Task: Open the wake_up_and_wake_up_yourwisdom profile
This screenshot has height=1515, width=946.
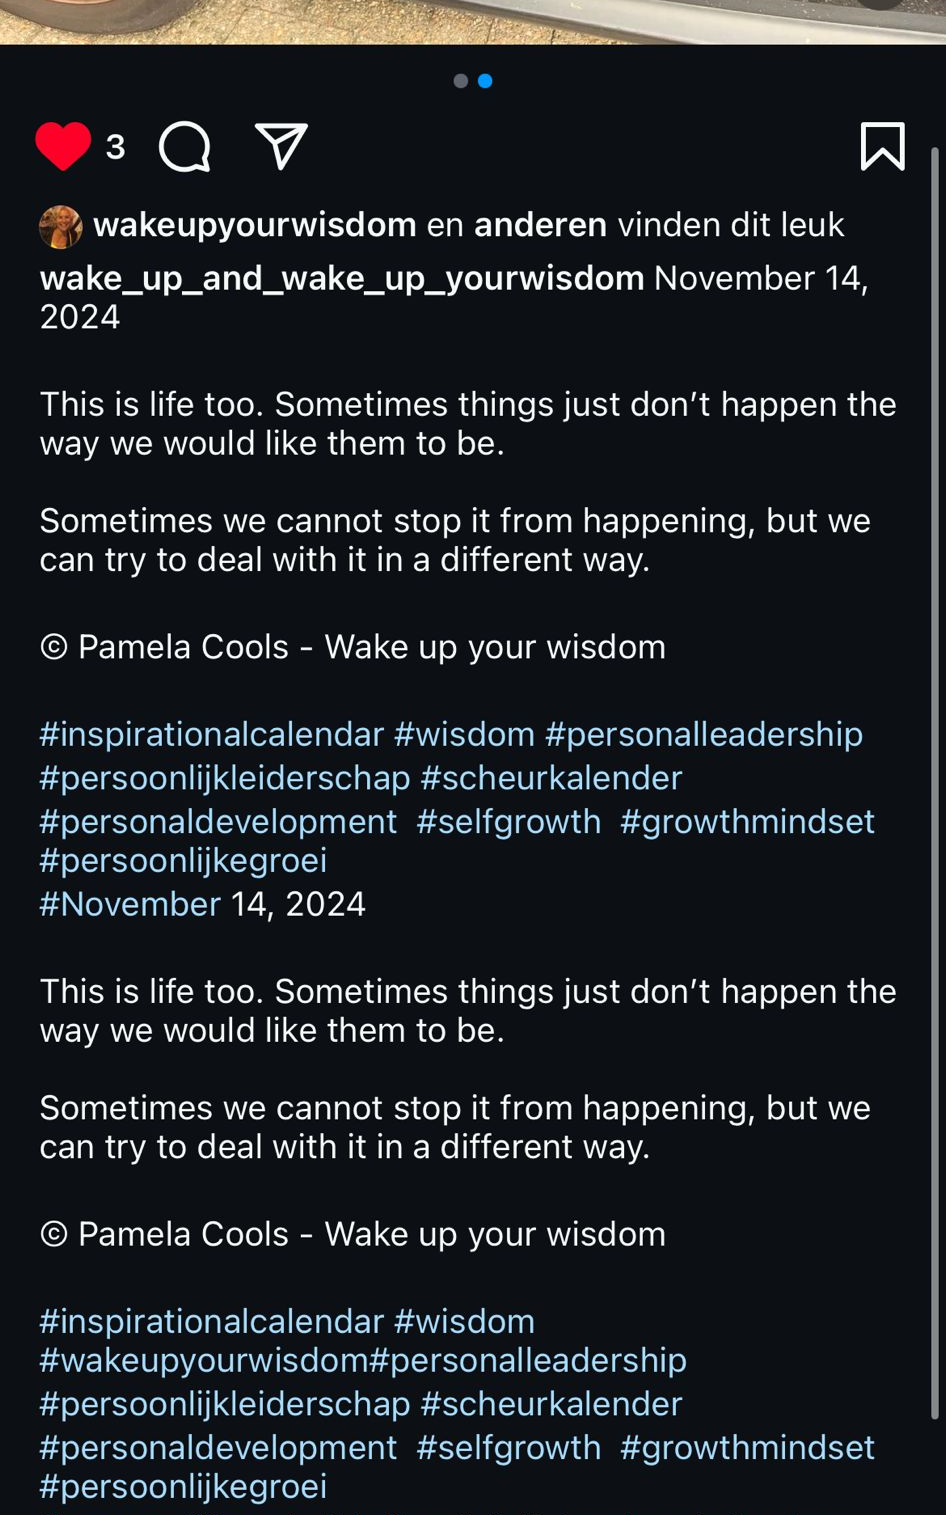Action: [340, 278]
